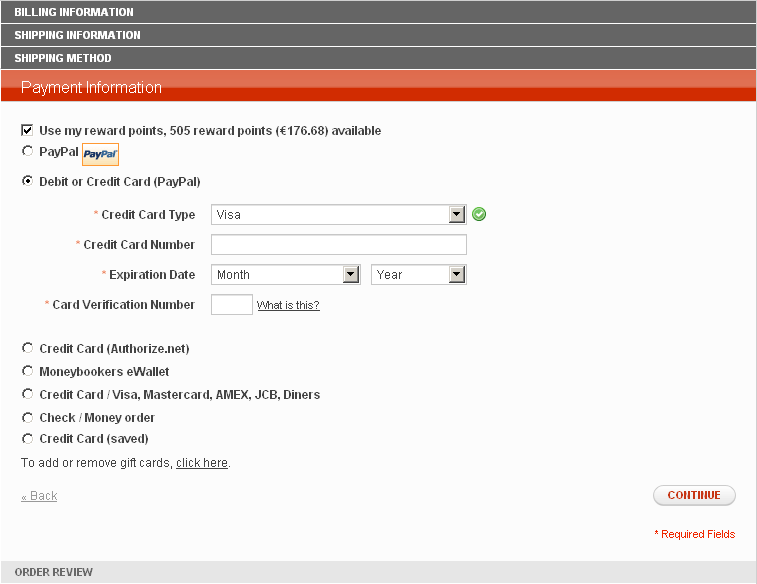Viewport: 757px width, 584px height.
Task: Focus the Credit Card Number field
Action: pyautogui.click(x=339, y=245)
